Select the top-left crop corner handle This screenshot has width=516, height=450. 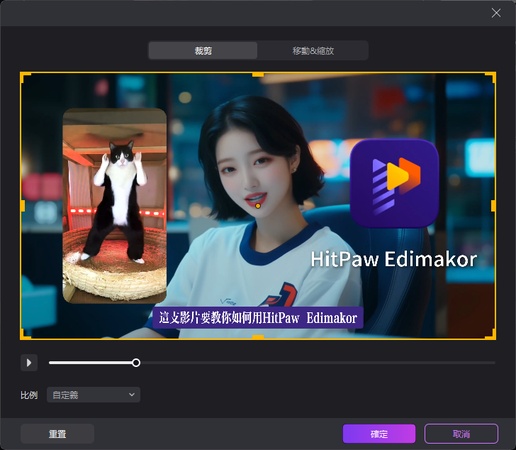[25, 77]
